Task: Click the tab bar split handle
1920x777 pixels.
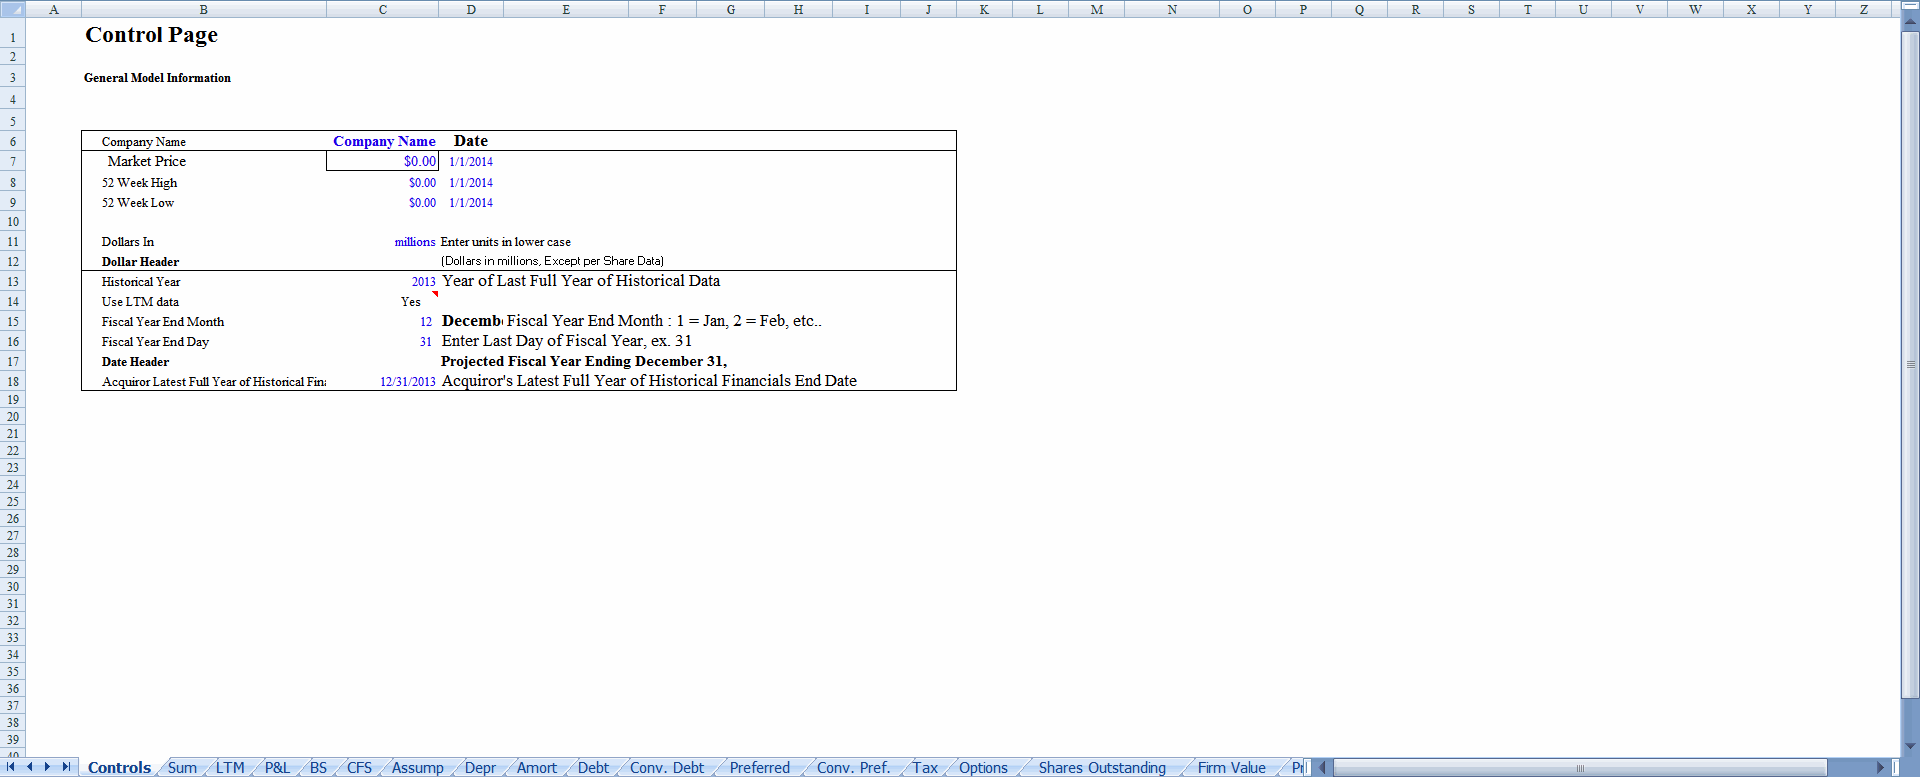Action: pyautogui.click(x=1309, y=768)
